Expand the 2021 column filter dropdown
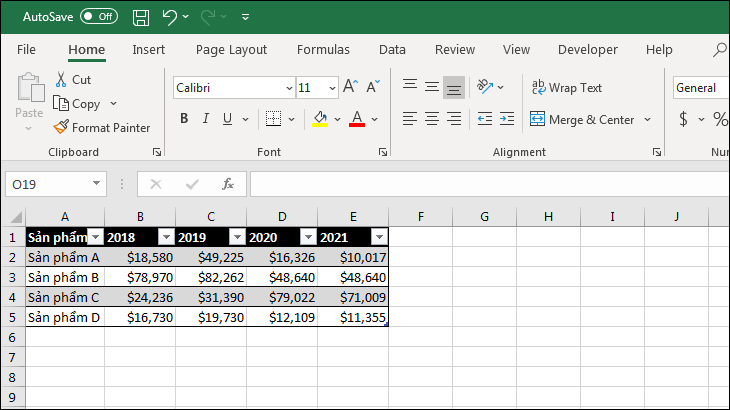 tap(378, 237)
